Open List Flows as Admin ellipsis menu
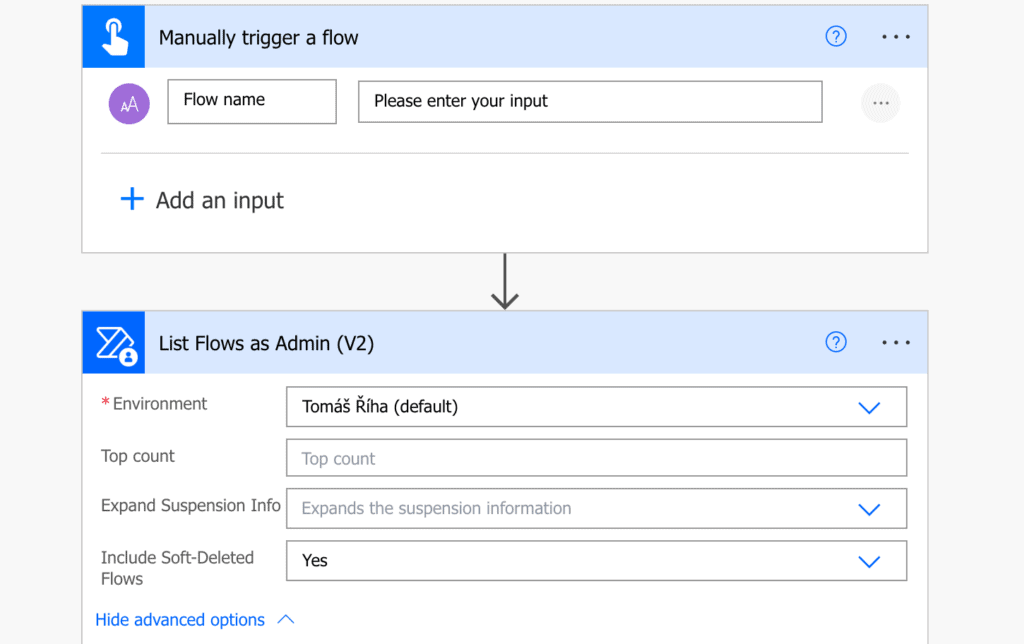Screen dimensions: 1024x644 [x=896, y=343]
